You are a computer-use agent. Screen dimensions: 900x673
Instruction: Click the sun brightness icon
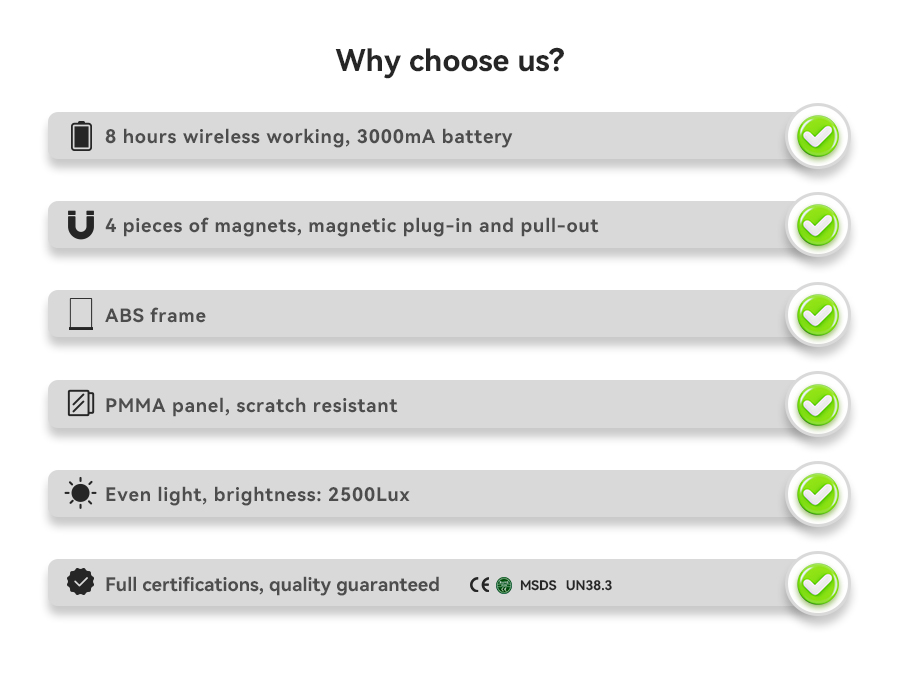point(81,494)
